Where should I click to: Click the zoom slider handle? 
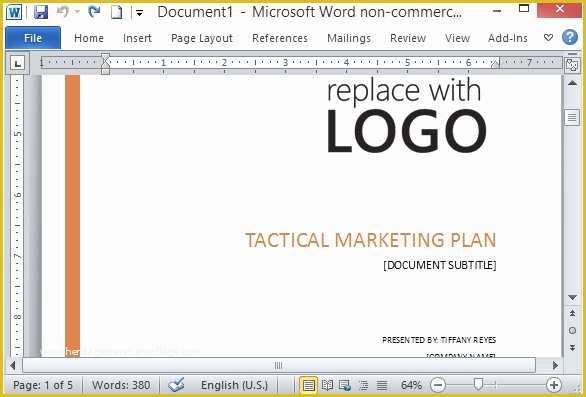tap(478, 384)
